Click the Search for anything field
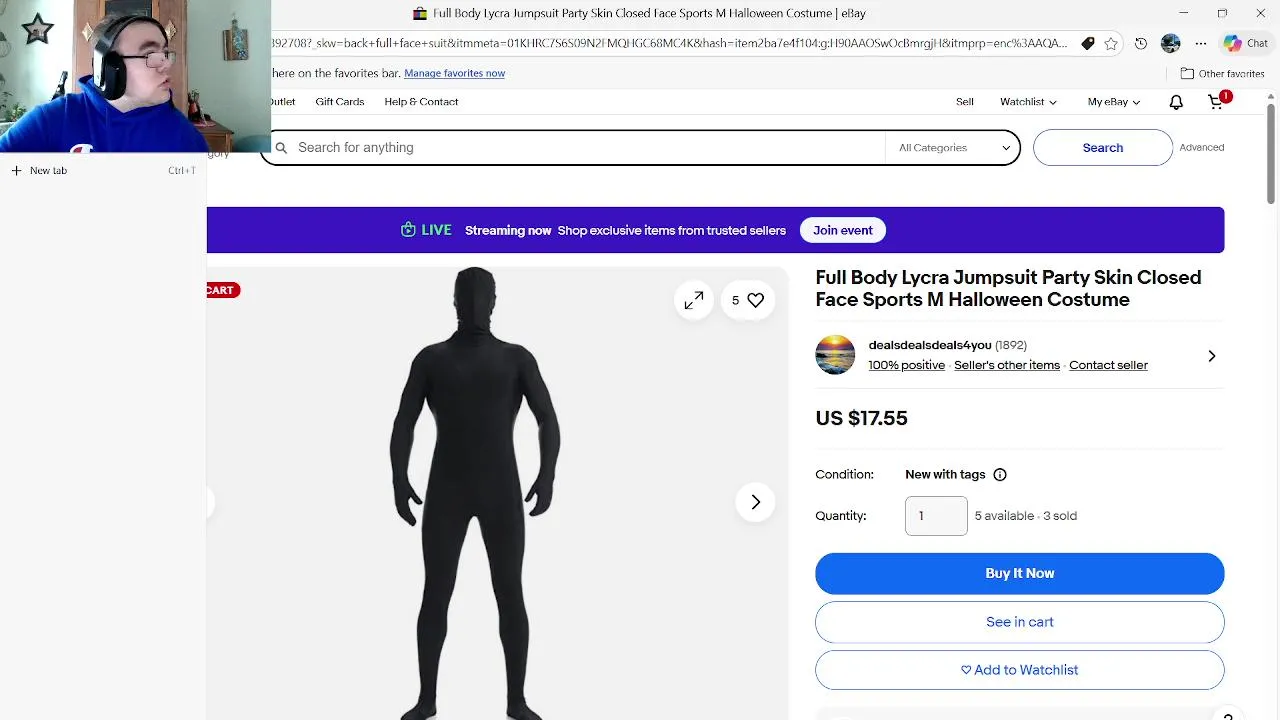 pyautogui.click(x=580, y=148)
